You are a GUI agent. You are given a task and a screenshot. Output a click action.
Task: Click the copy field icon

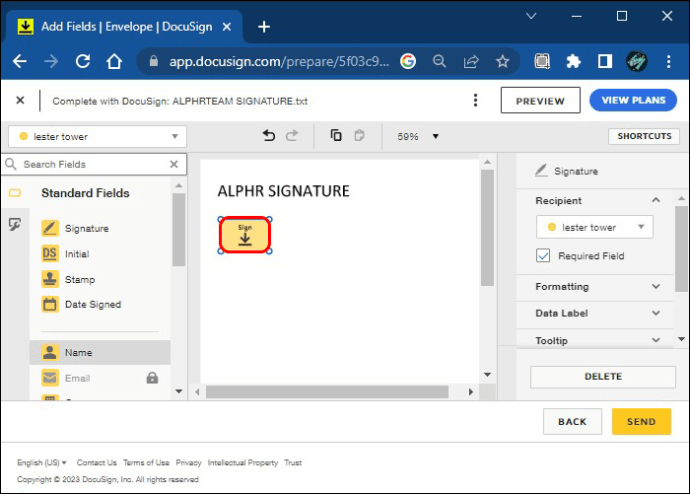(336, 135)
